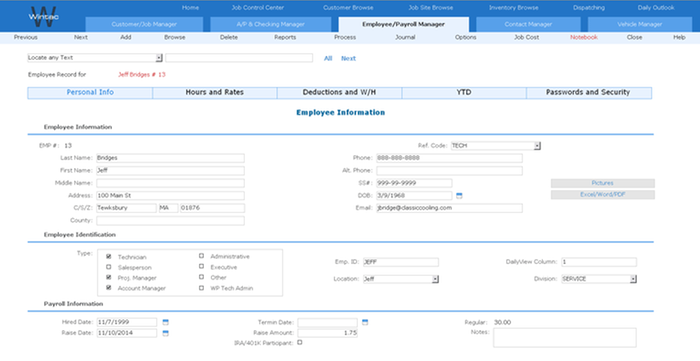The image size is (700, 361).
Task: Click the DailyView Column field
Action: tap(599, 262)
